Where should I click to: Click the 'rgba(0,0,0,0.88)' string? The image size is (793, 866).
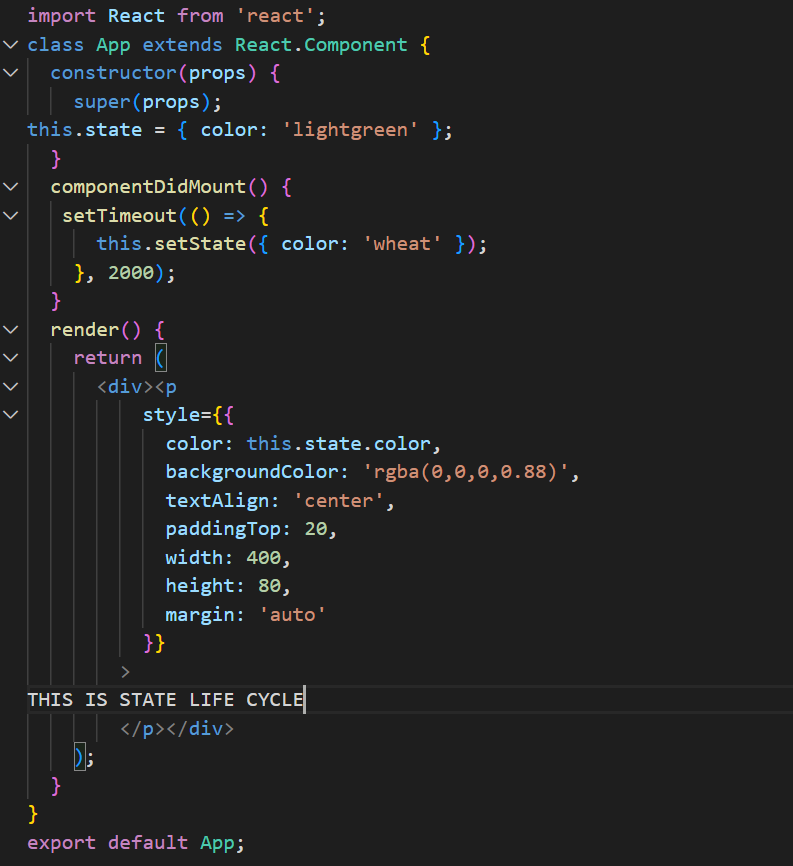point(466,472)
